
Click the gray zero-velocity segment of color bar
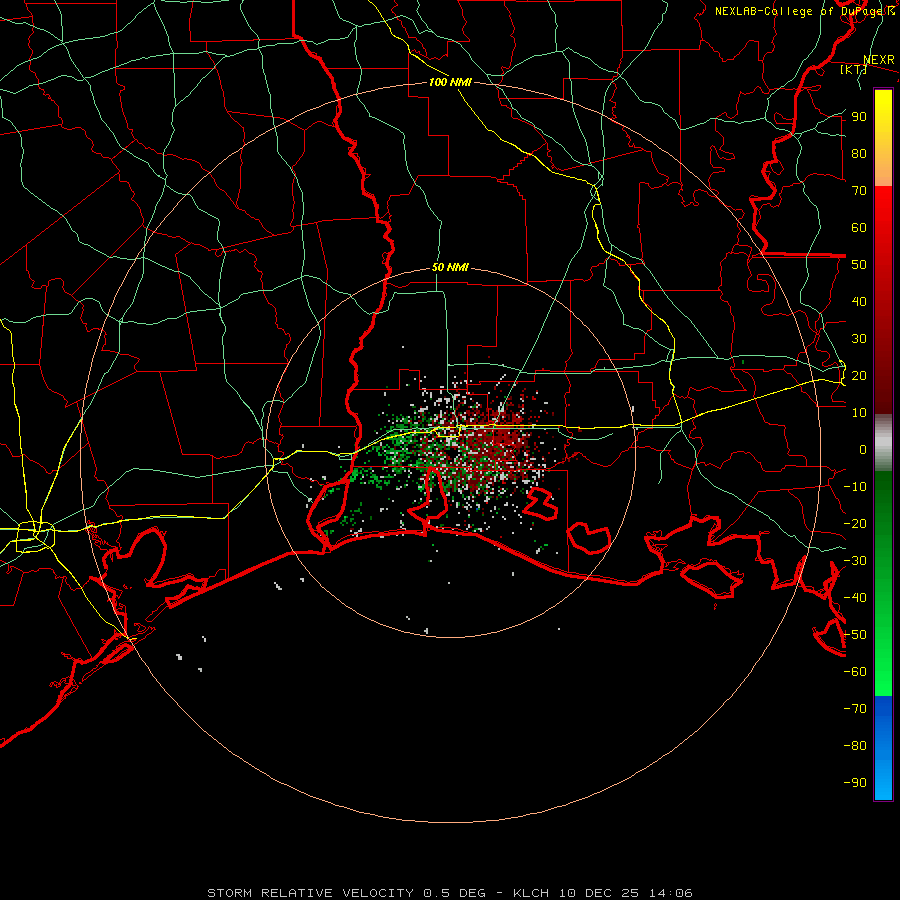tap(883, 443)
